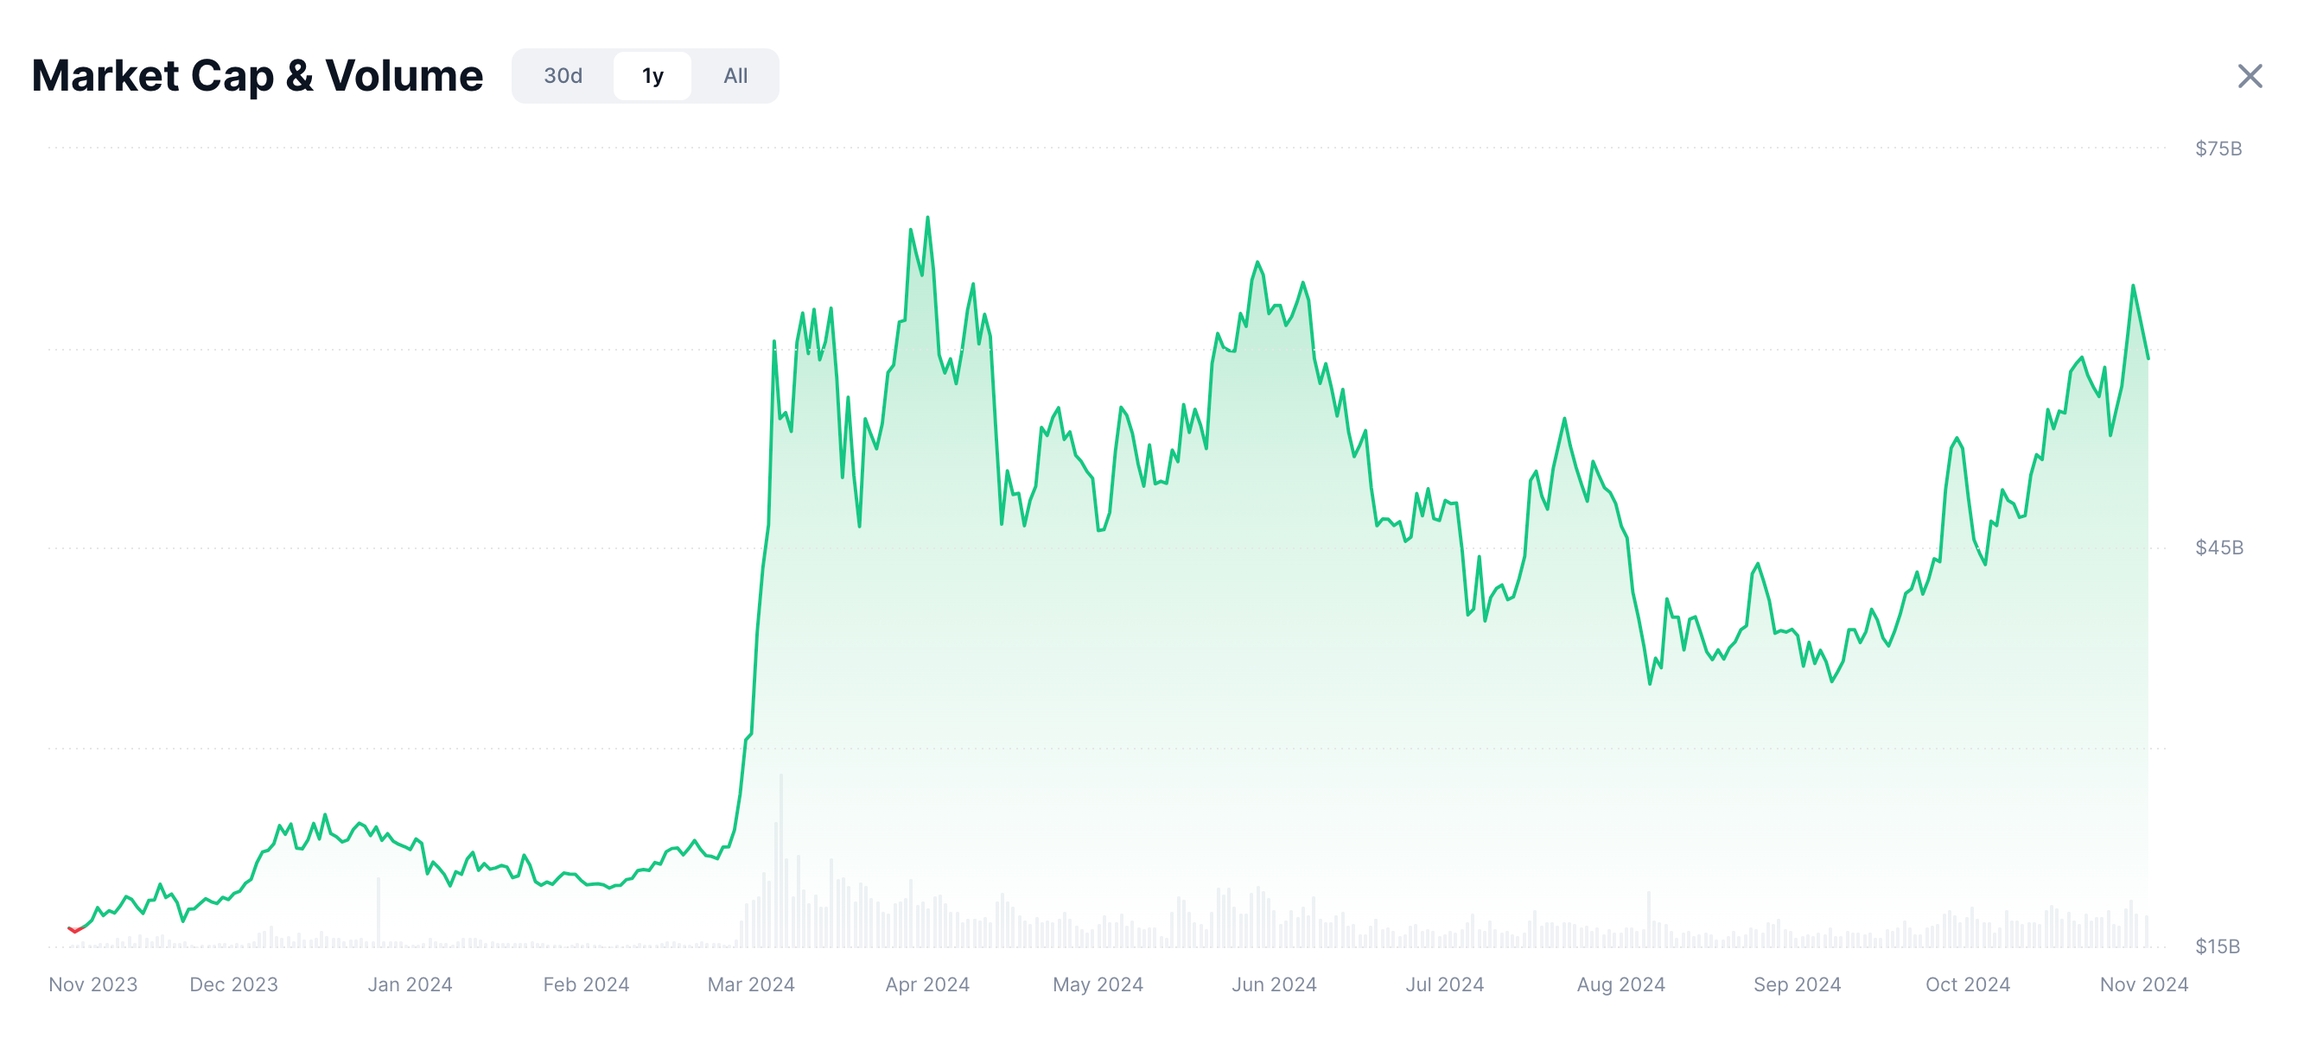This screenshot has width=2304, height=1050.
Task: Close the Market Cap & Volume chart
Action: point(2249,76)
